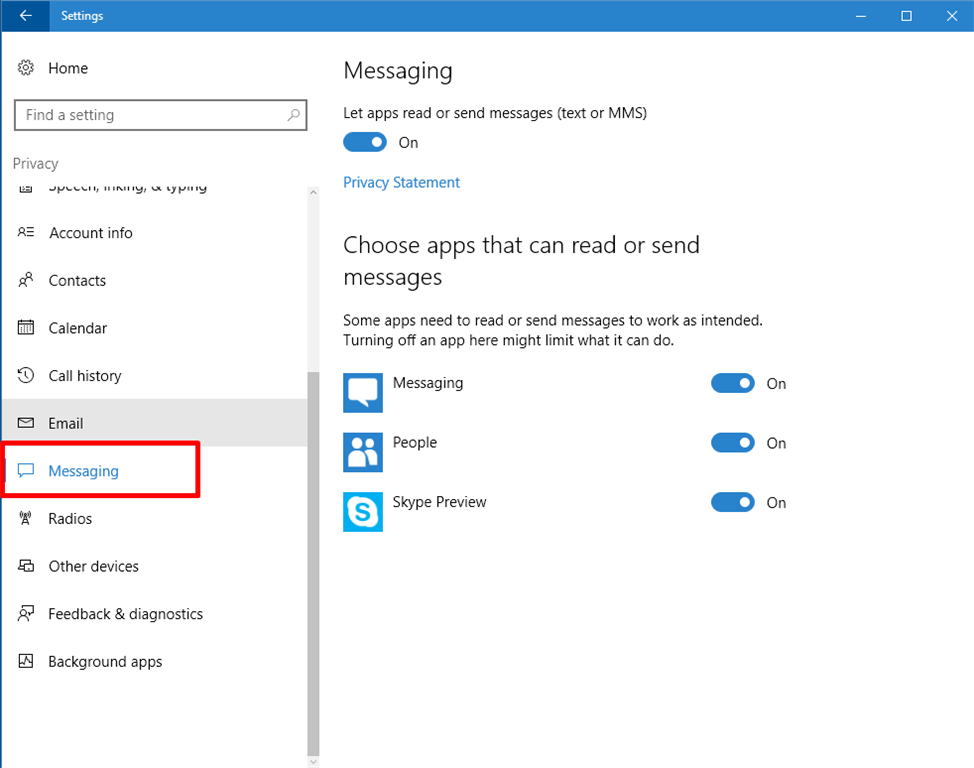Click the Home gear icon
The width and height of the screenshot is (974, 768).
coord(25,68)
